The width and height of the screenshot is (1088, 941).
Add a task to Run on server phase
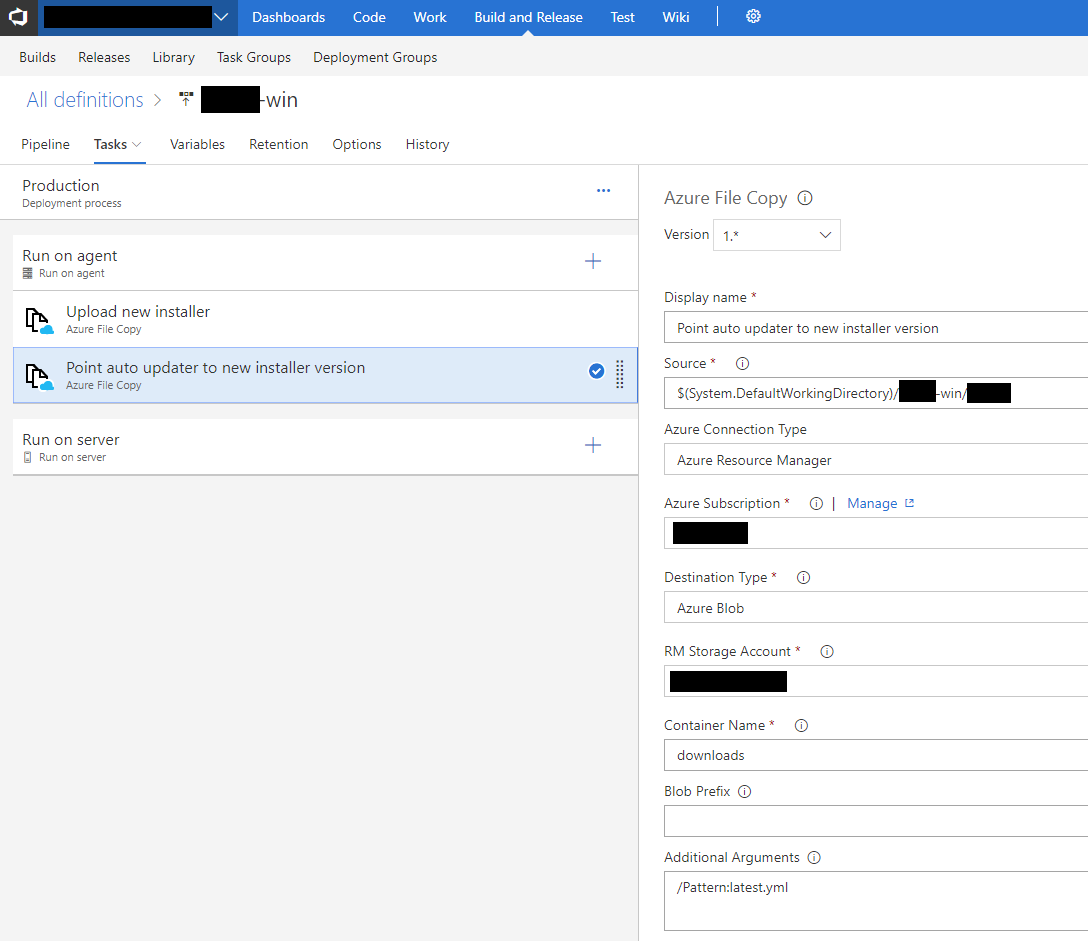click(593, 446)
